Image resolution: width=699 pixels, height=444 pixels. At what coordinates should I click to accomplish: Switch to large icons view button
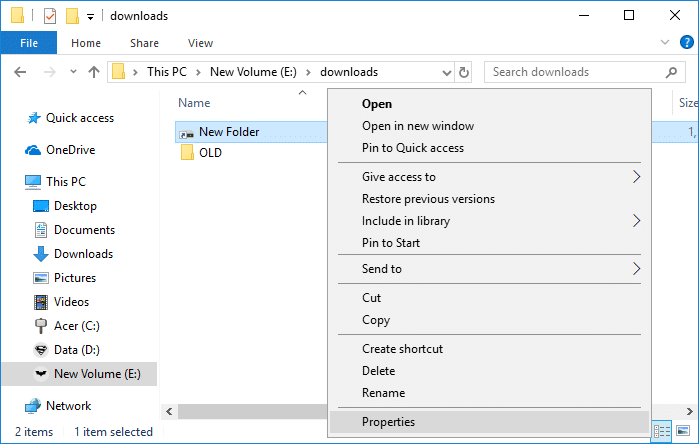[x=685, y=432]
